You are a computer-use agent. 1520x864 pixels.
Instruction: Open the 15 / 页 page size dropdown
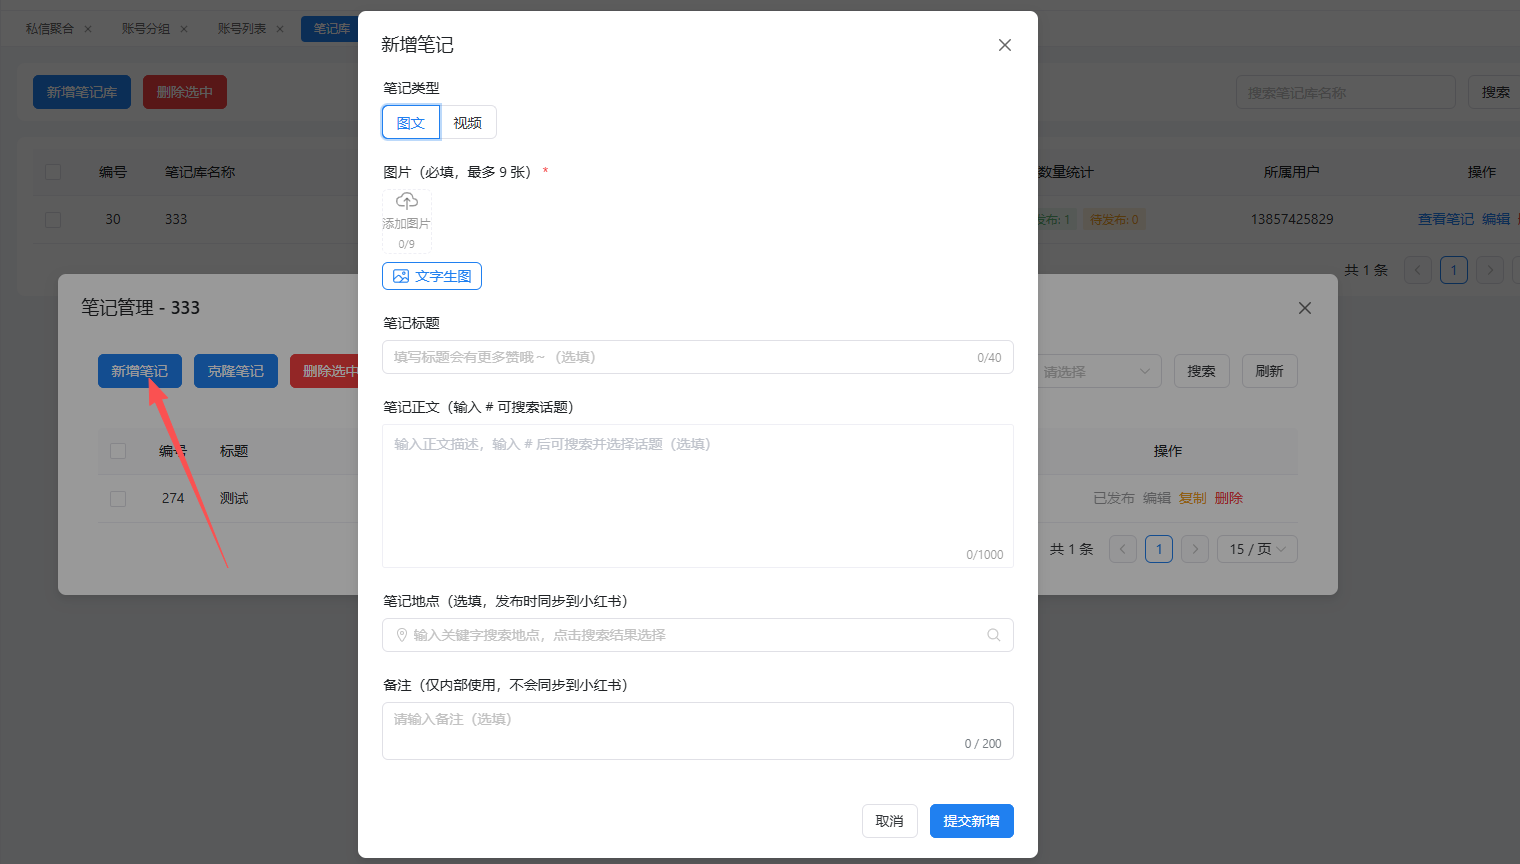1257,549
